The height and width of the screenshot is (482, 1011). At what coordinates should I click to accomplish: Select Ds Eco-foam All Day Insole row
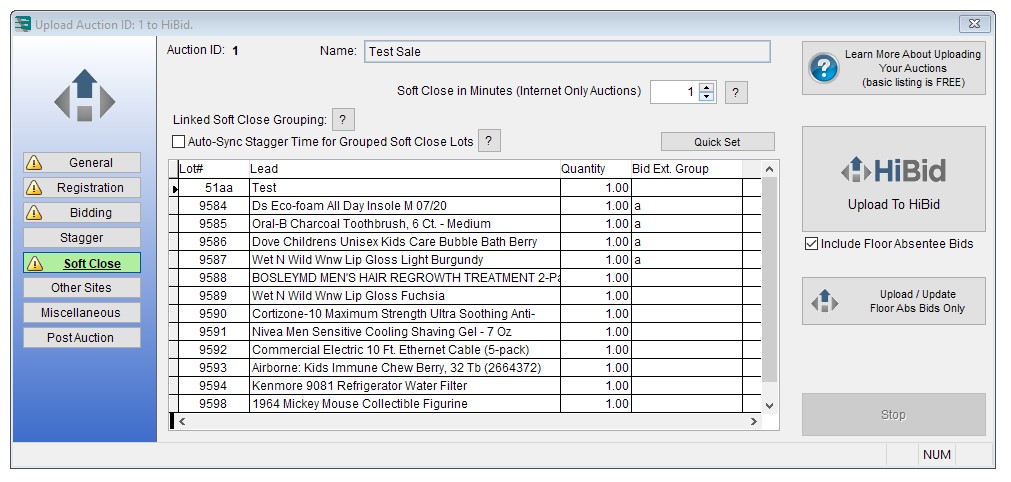pyautogui.click(x=465, y=206)
